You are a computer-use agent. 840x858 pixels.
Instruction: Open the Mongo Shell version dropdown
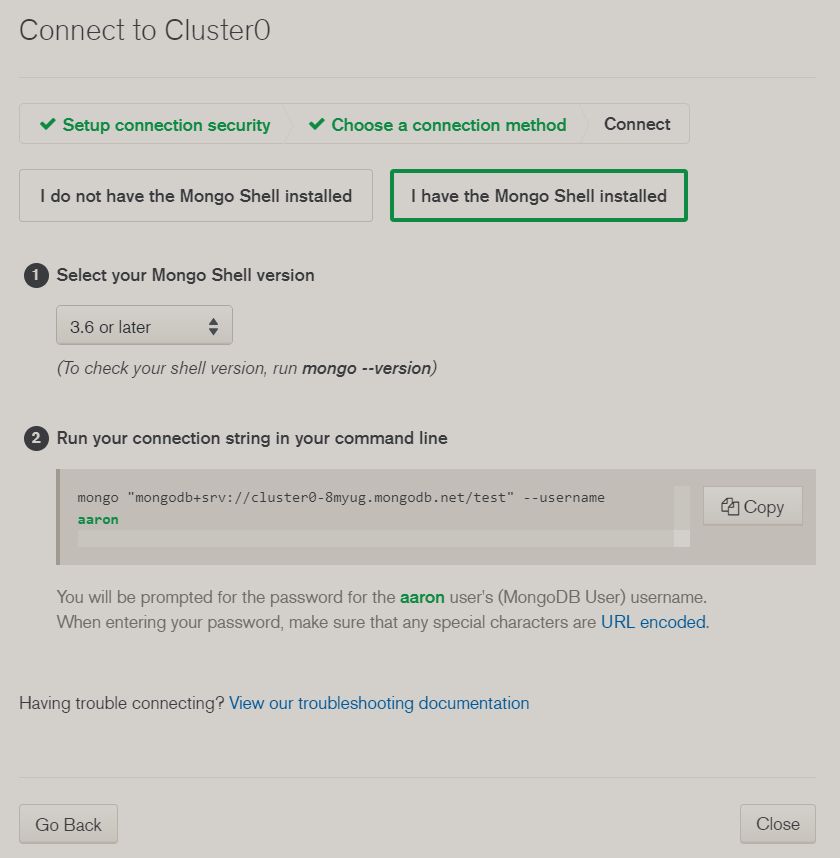[144, 326]
